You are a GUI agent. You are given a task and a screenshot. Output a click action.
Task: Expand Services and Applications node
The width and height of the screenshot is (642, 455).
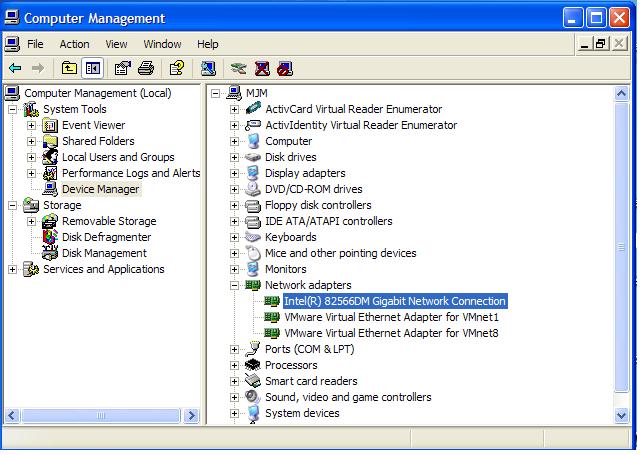13,269
